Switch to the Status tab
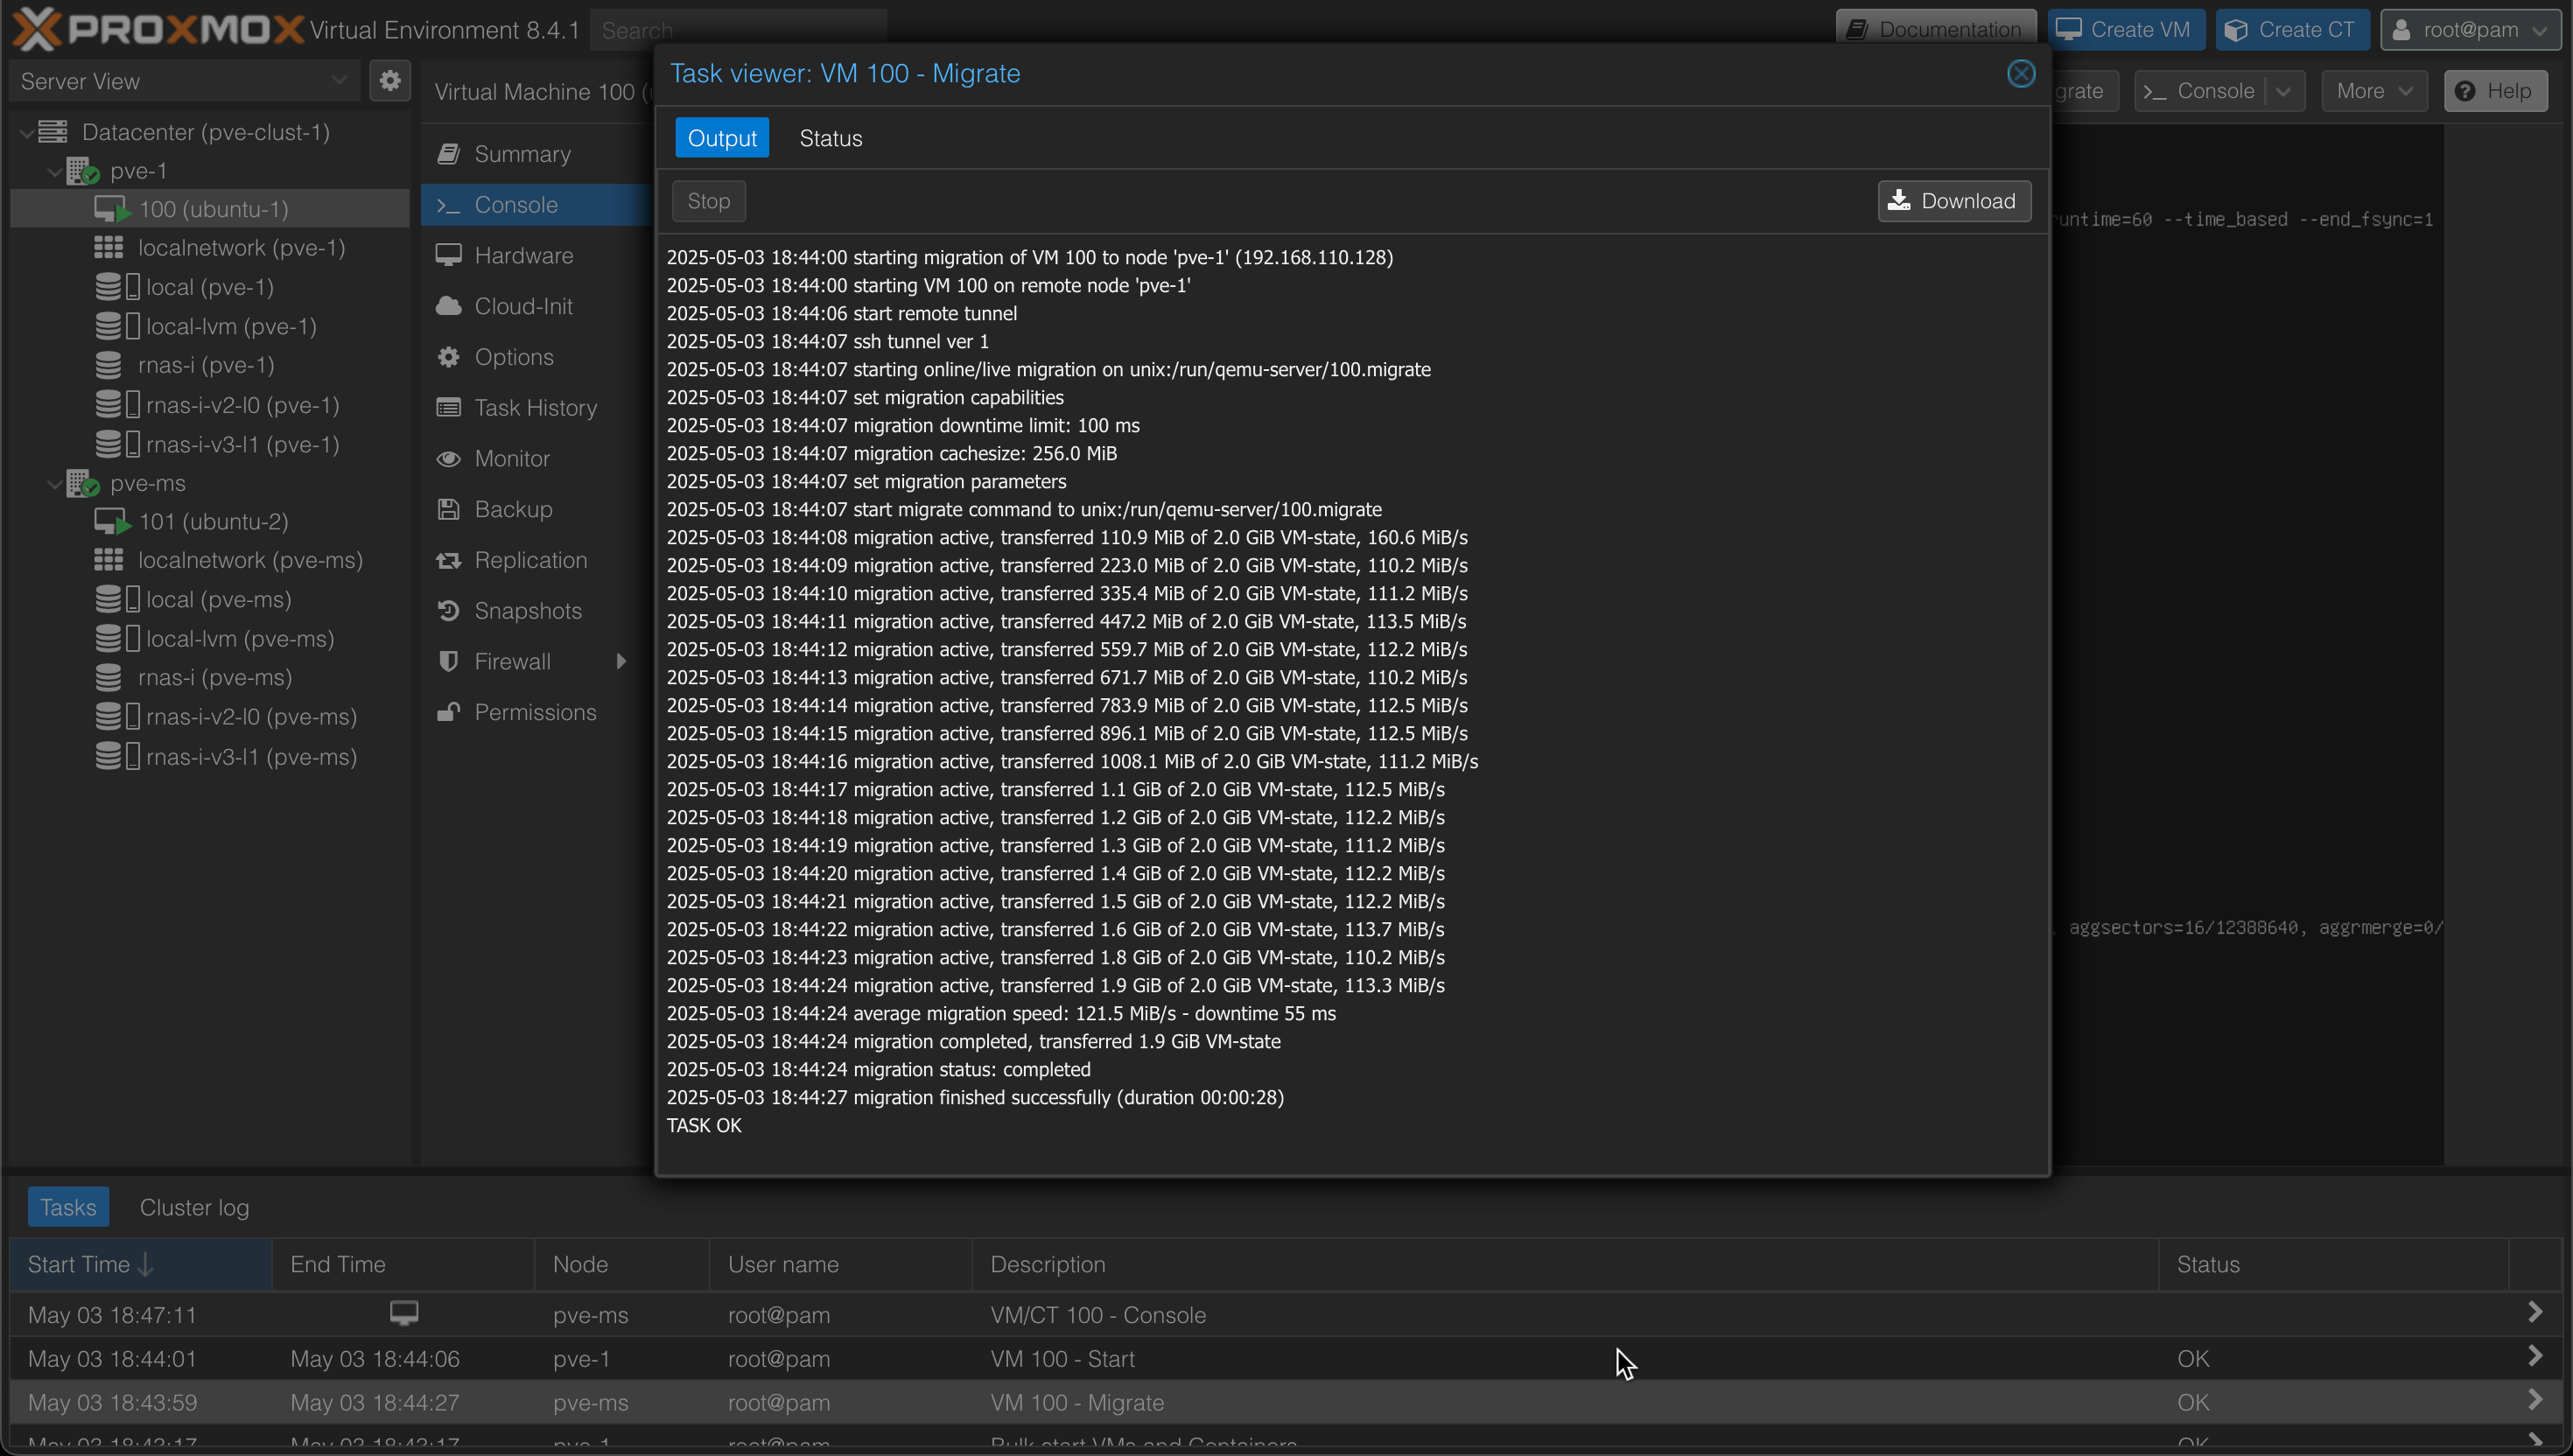The height and width of the screenshot is (1456, 2573). [831, 138]
